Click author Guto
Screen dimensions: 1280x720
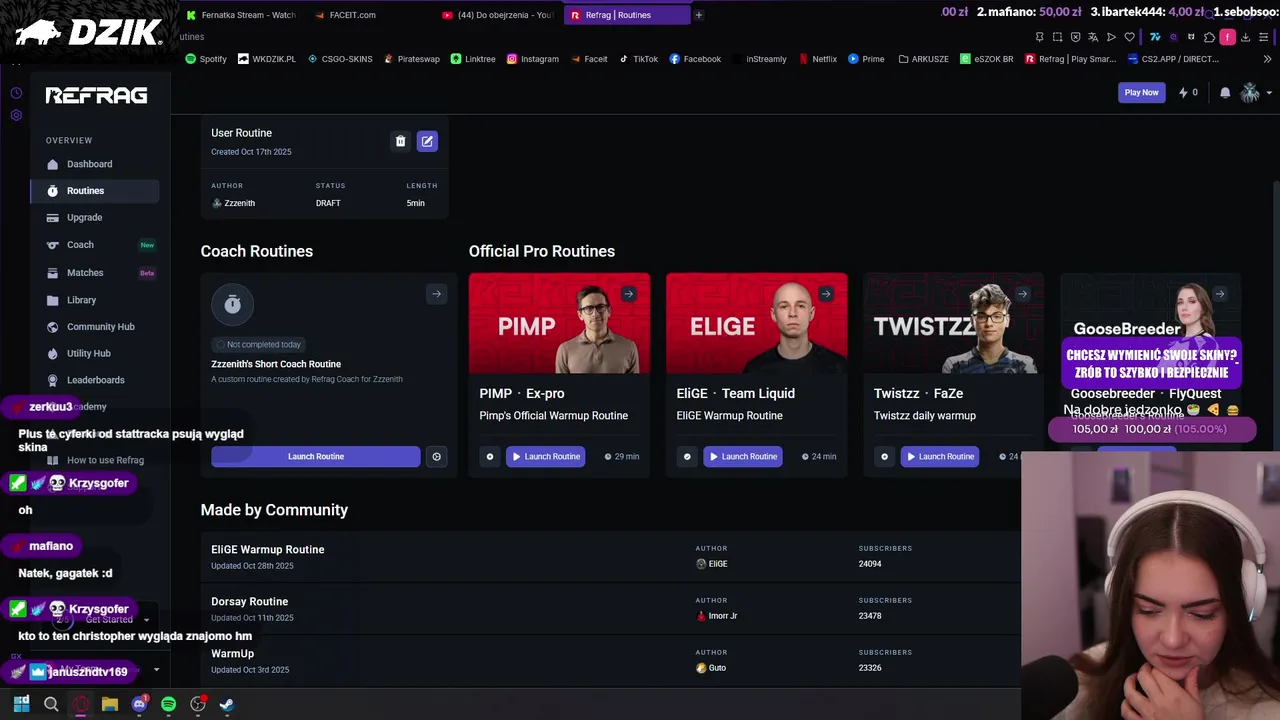tap(711, 668)
